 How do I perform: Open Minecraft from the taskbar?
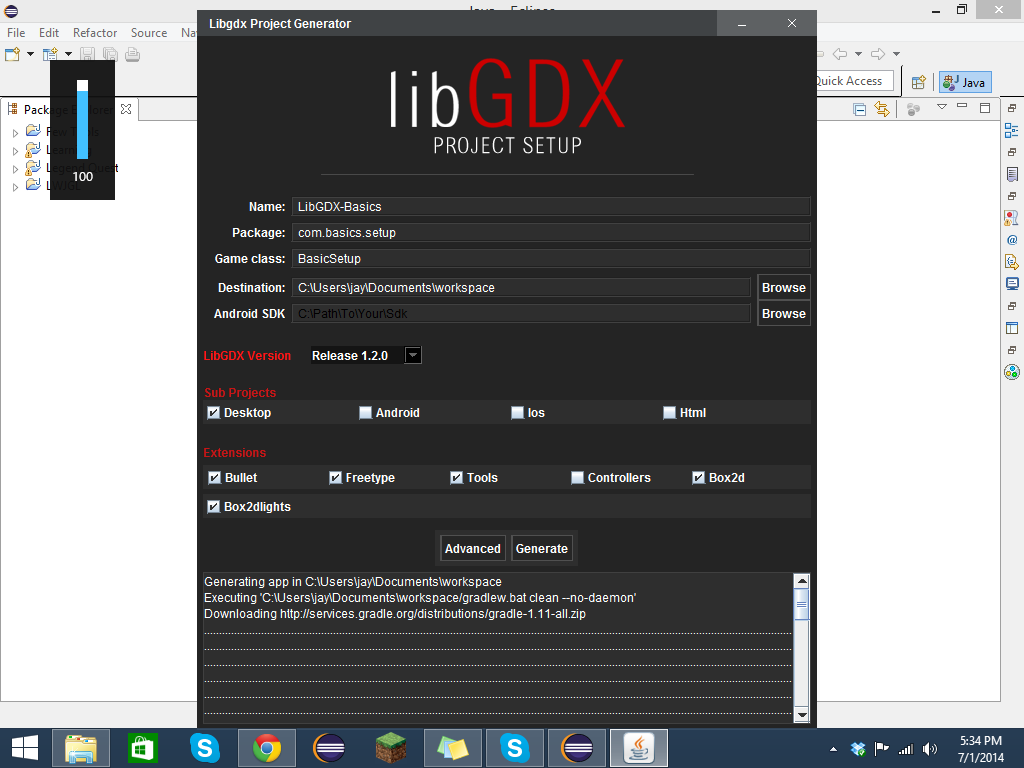point(391,748)
